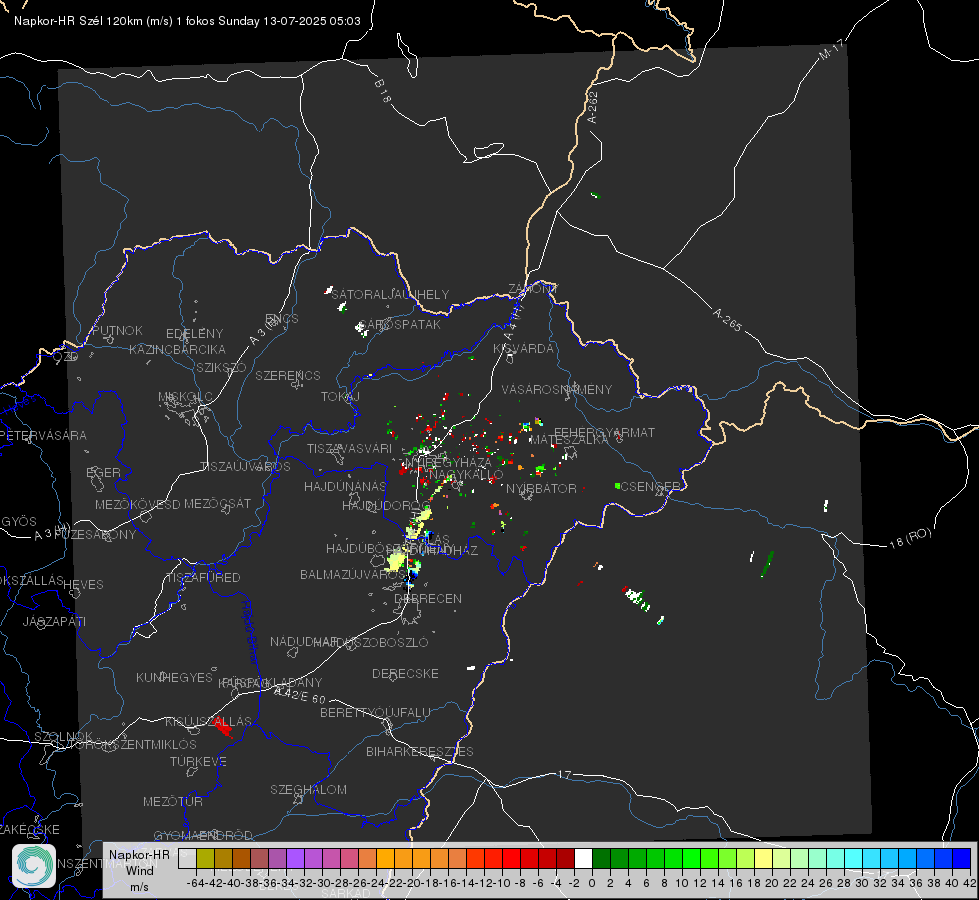
Task: Click the red wind echo near KISÚJSZÁLLÁS
Action: (222, 727)
